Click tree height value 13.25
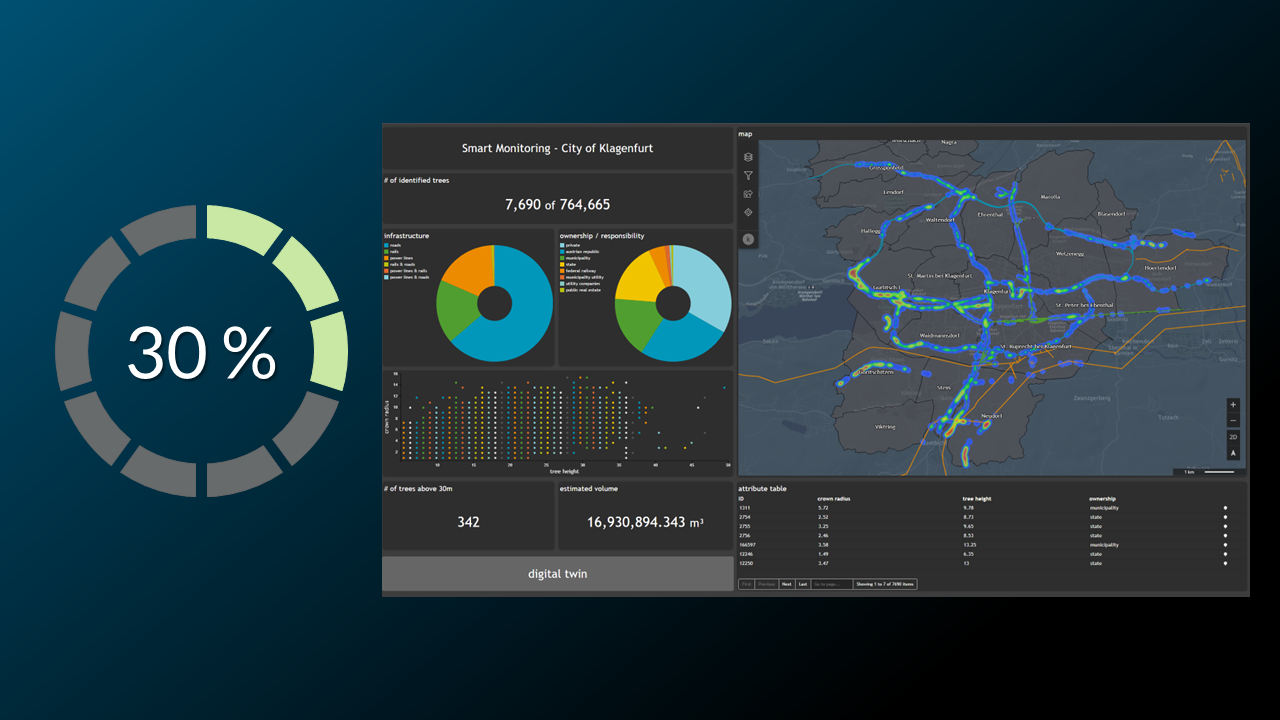 (x=969, y=545)
